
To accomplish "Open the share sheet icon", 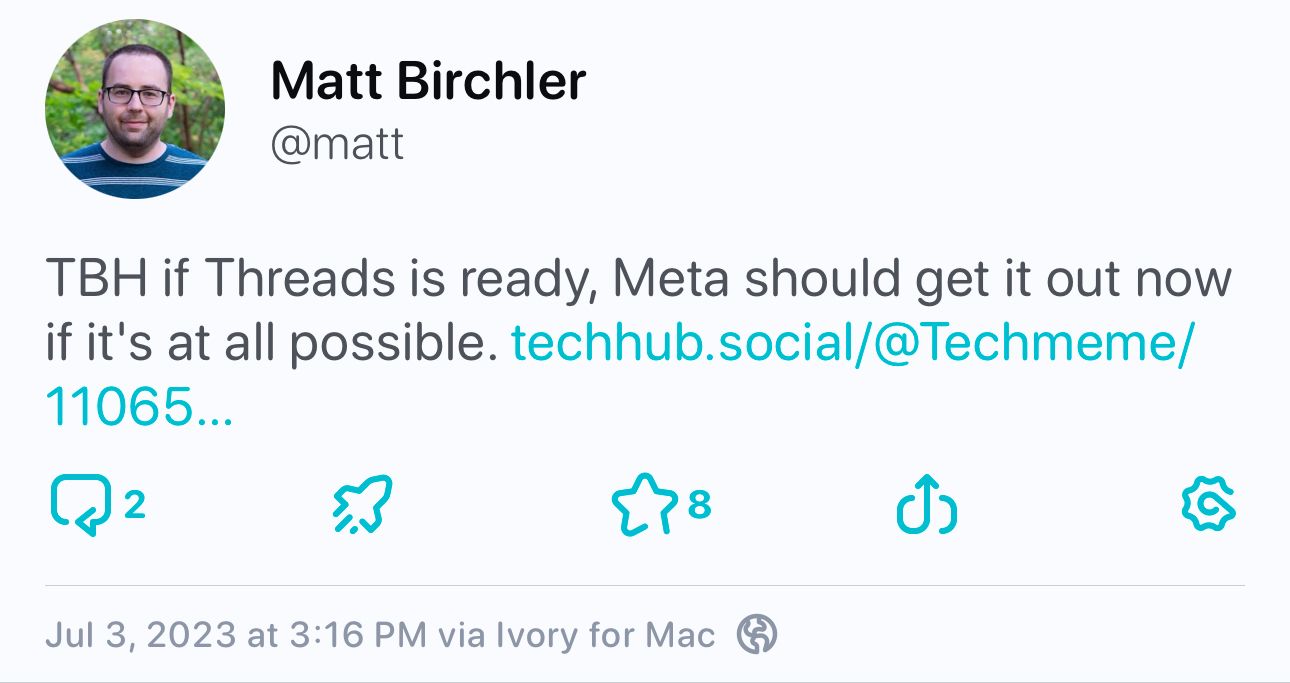I will tap(926, 504).
